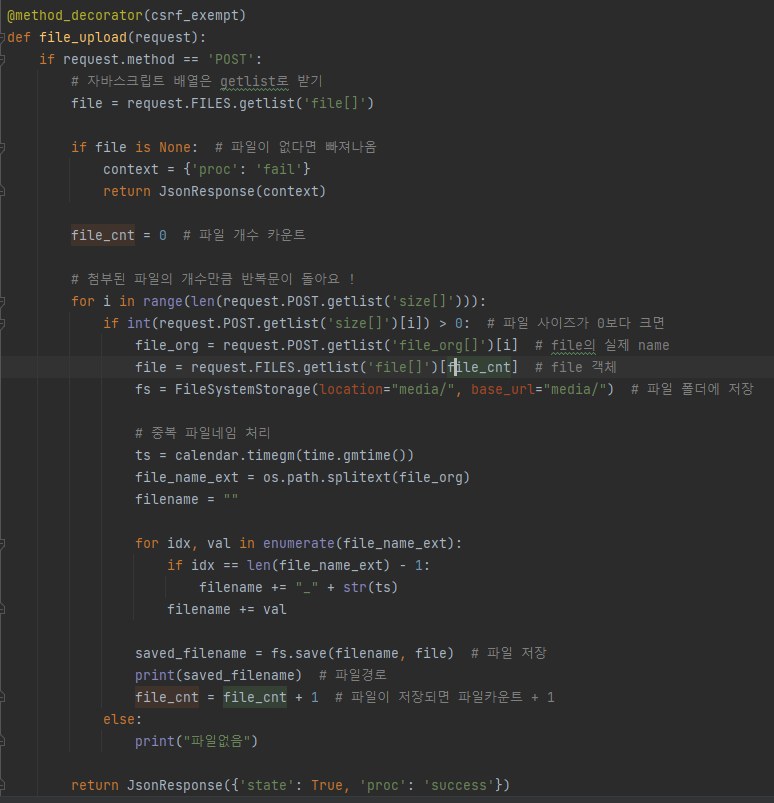
Task: Collapse fold on 'for i in range' line
Action: (3, 301)
